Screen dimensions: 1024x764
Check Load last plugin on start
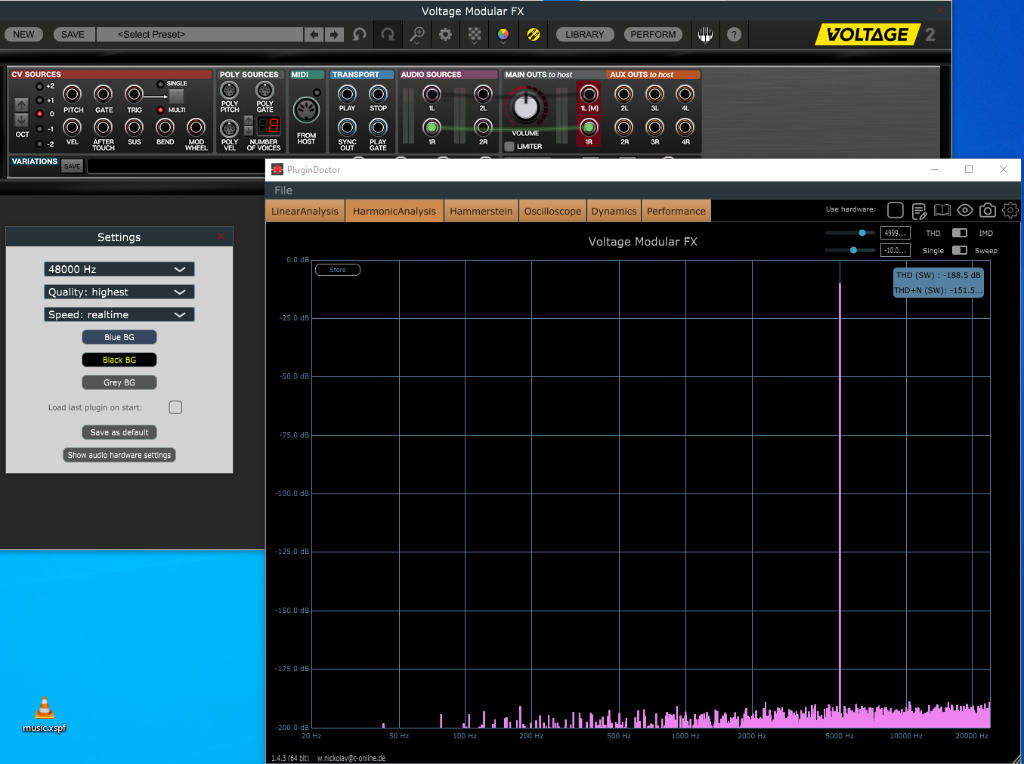pyautogui.click(x=175, y=407)
